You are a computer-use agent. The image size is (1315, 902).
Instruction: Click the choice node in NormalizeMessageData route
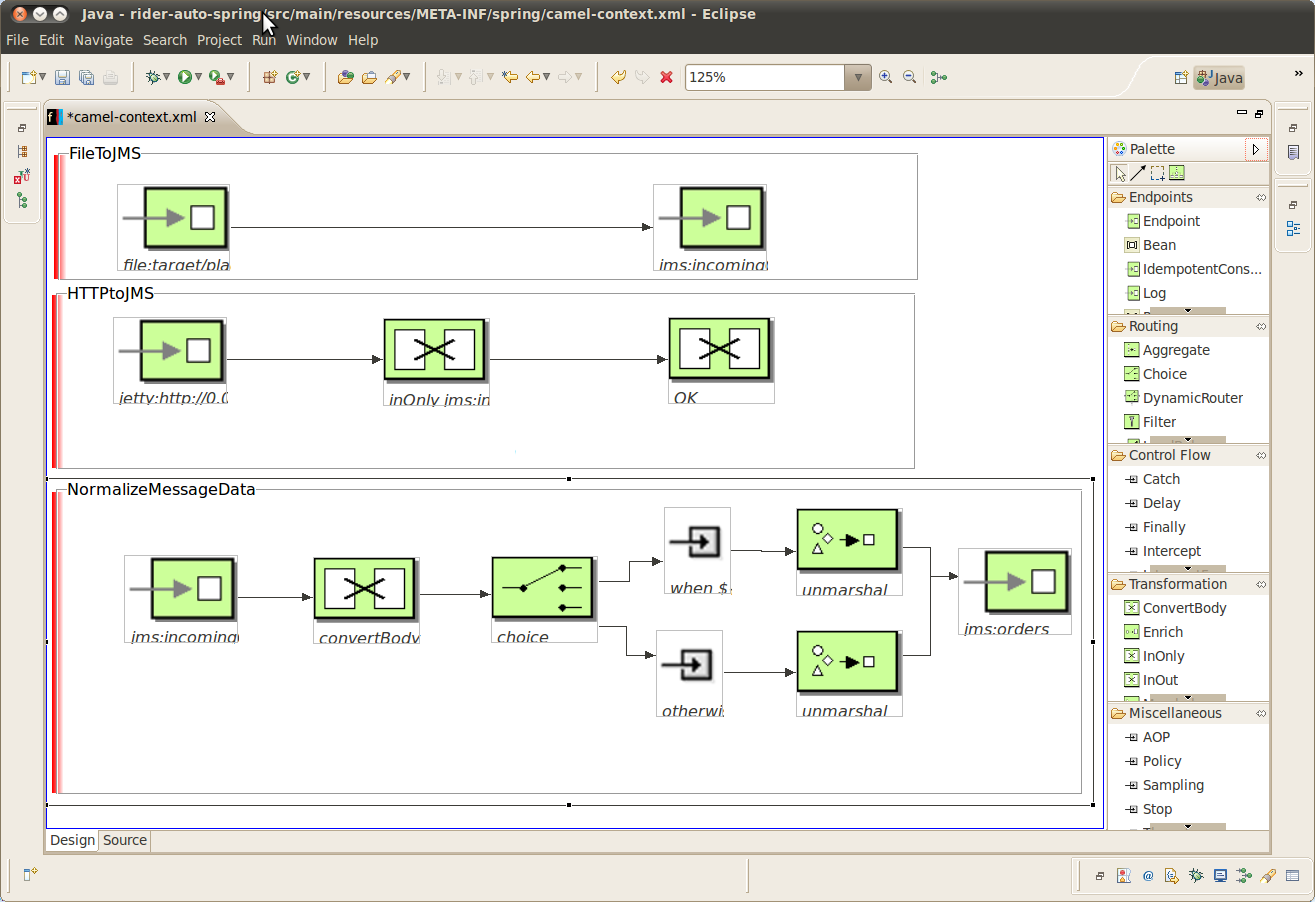click(x=544, y=589)
